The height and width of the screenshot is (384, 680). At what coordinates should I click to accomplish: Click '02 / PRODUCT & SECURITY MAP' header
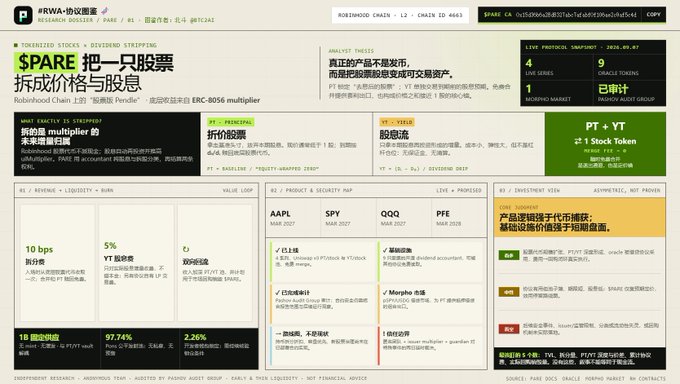click(x=311, y=190)
